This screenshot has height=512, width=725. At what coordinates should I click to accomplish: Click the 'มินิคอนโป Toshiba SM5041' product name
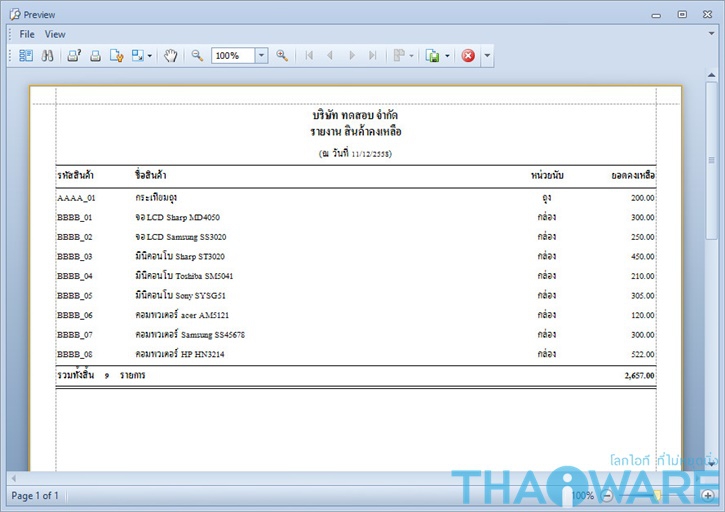(x=184, y=276)
